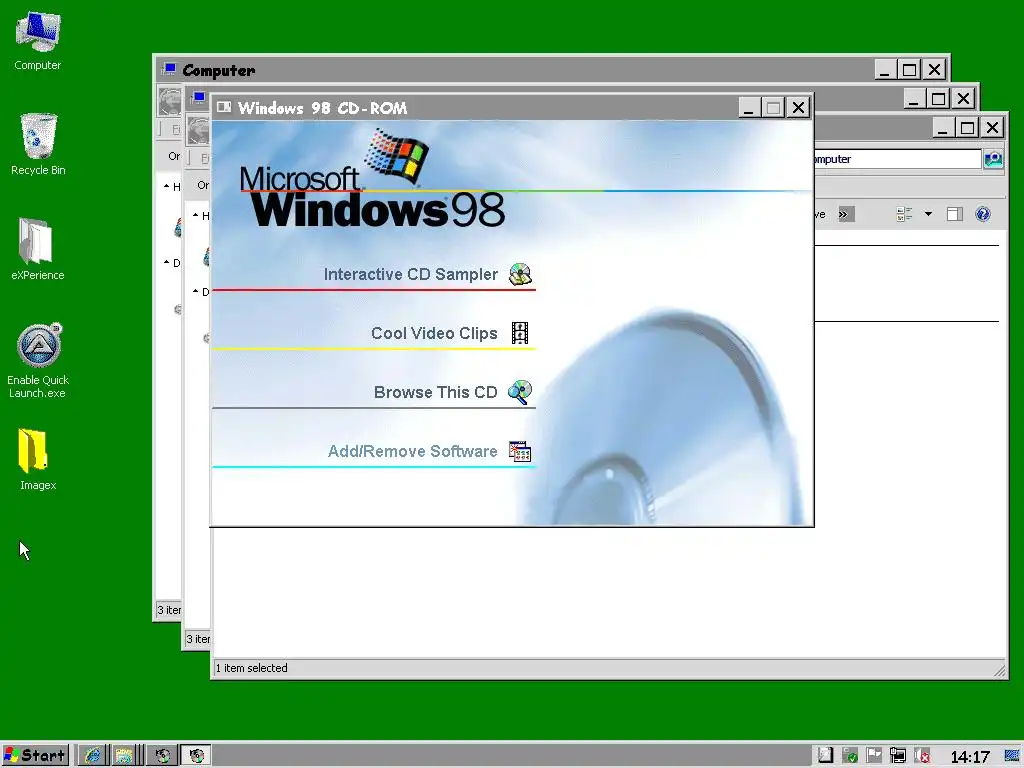Click the change view icon in the toolbar

(x=904, y=214)
